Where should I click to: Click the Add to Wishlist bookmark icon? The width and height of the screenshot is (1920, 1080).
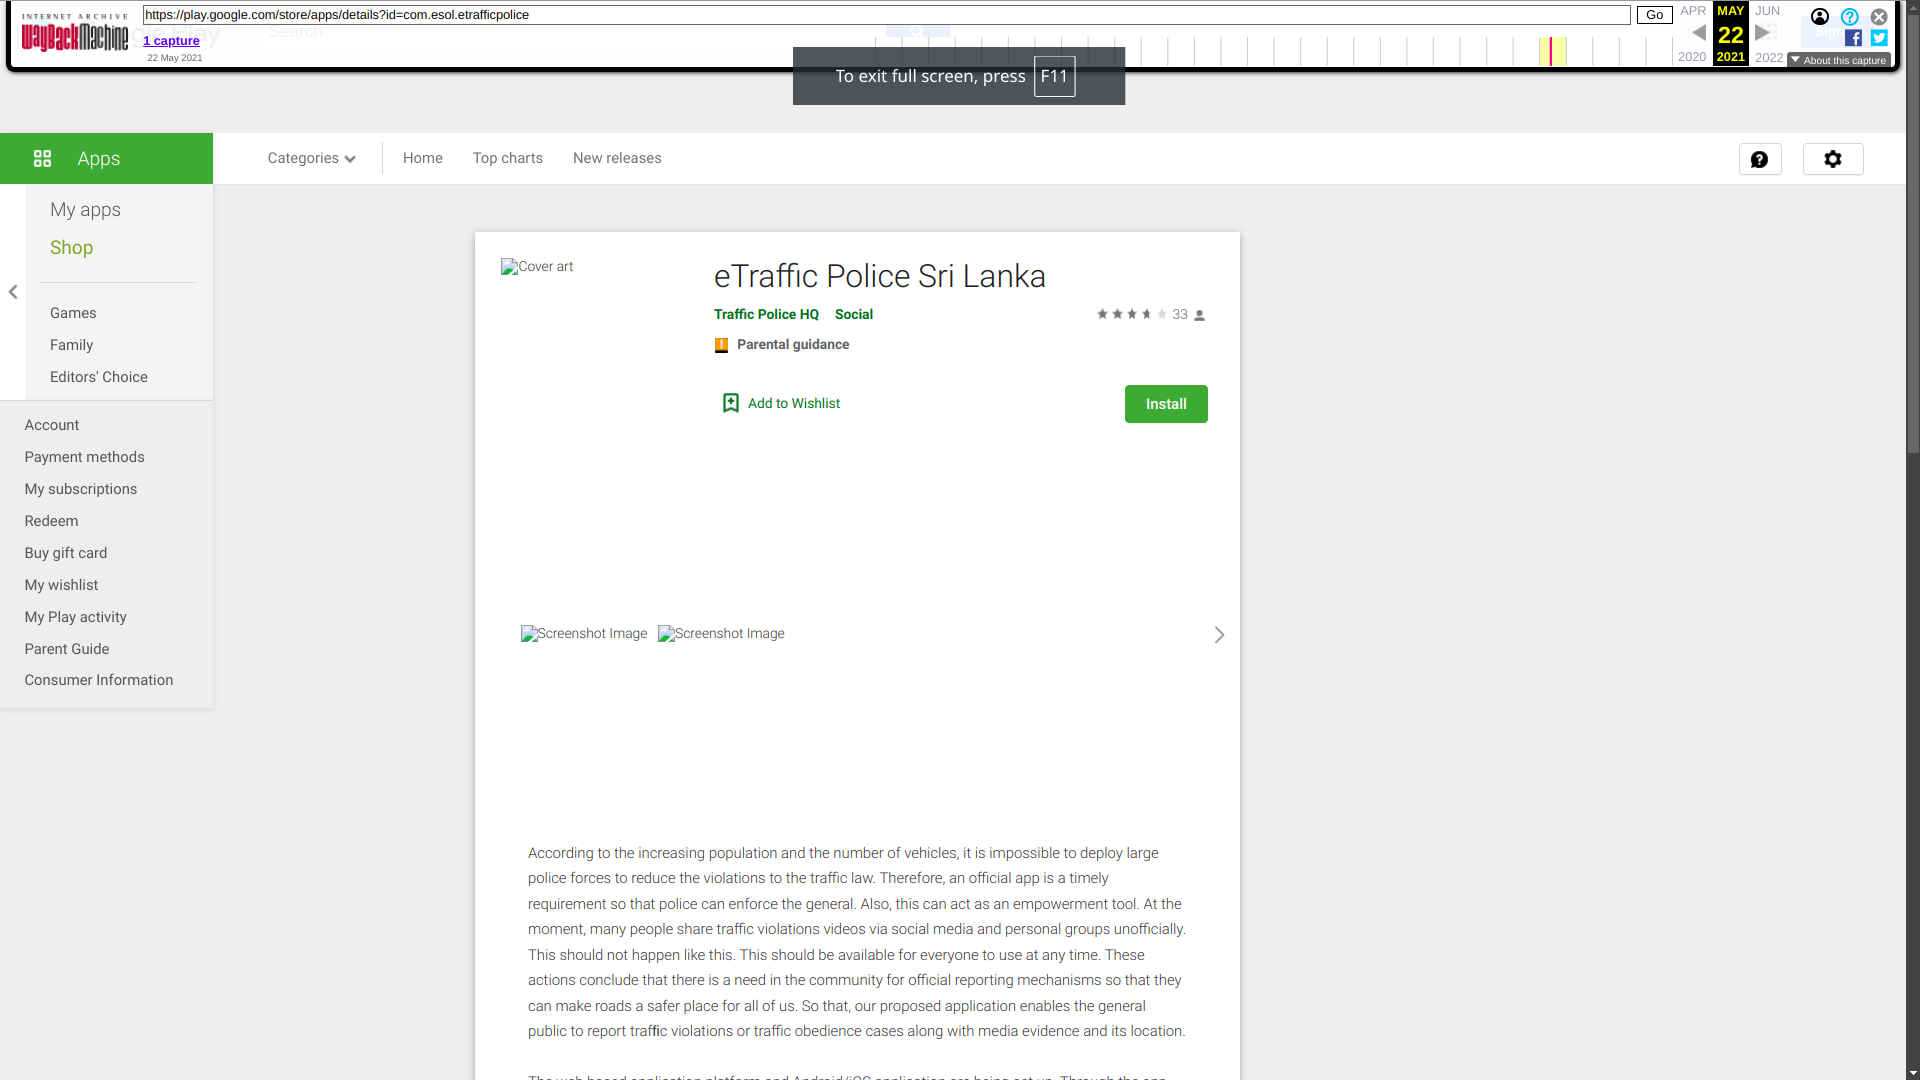pyautogui.click(x=731, y=402)
